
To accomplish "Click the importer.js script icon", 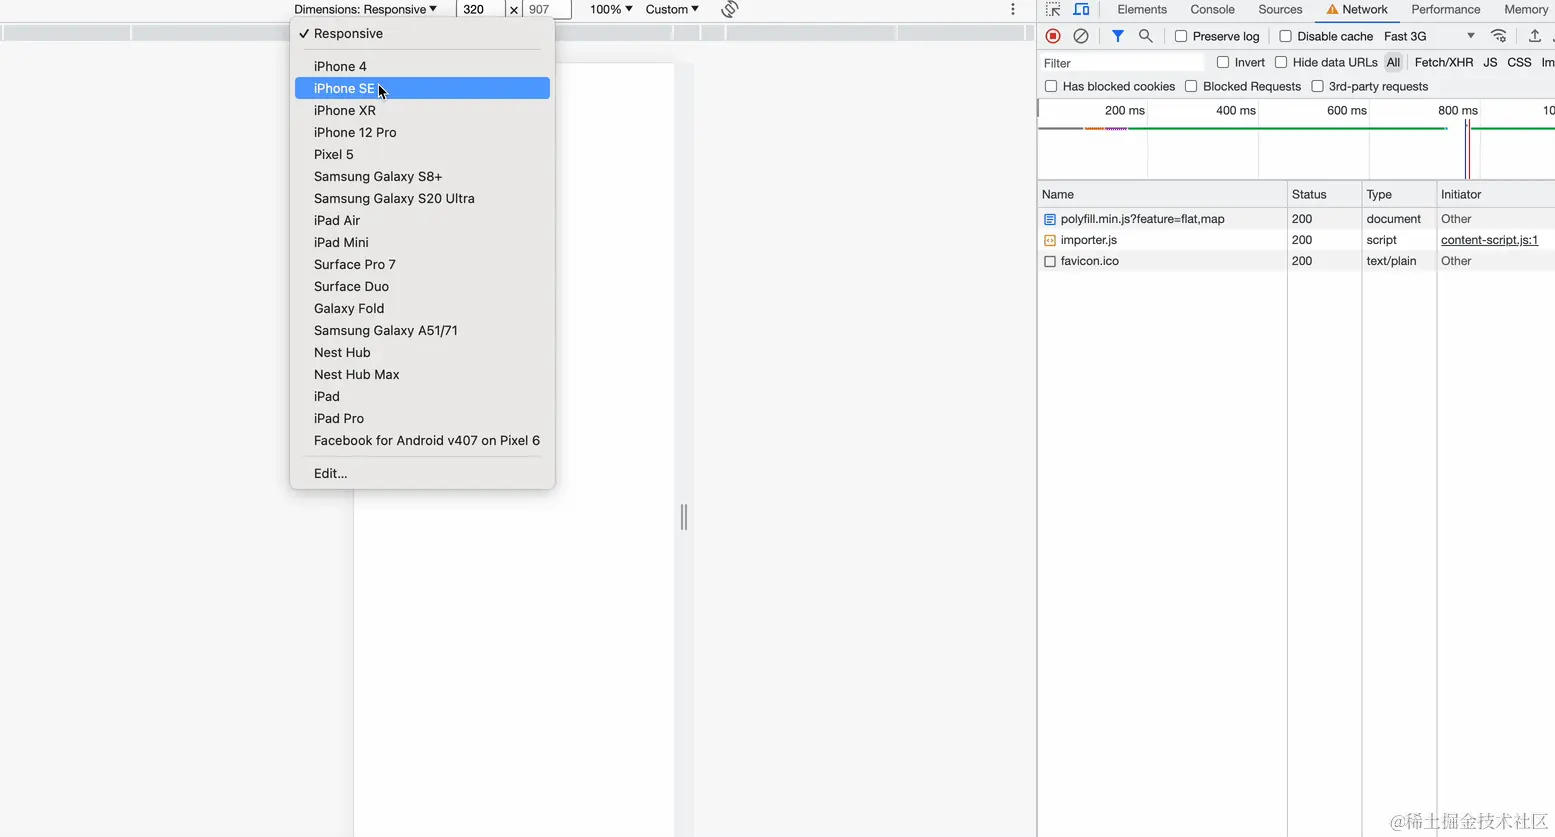I will point(1049,240).
